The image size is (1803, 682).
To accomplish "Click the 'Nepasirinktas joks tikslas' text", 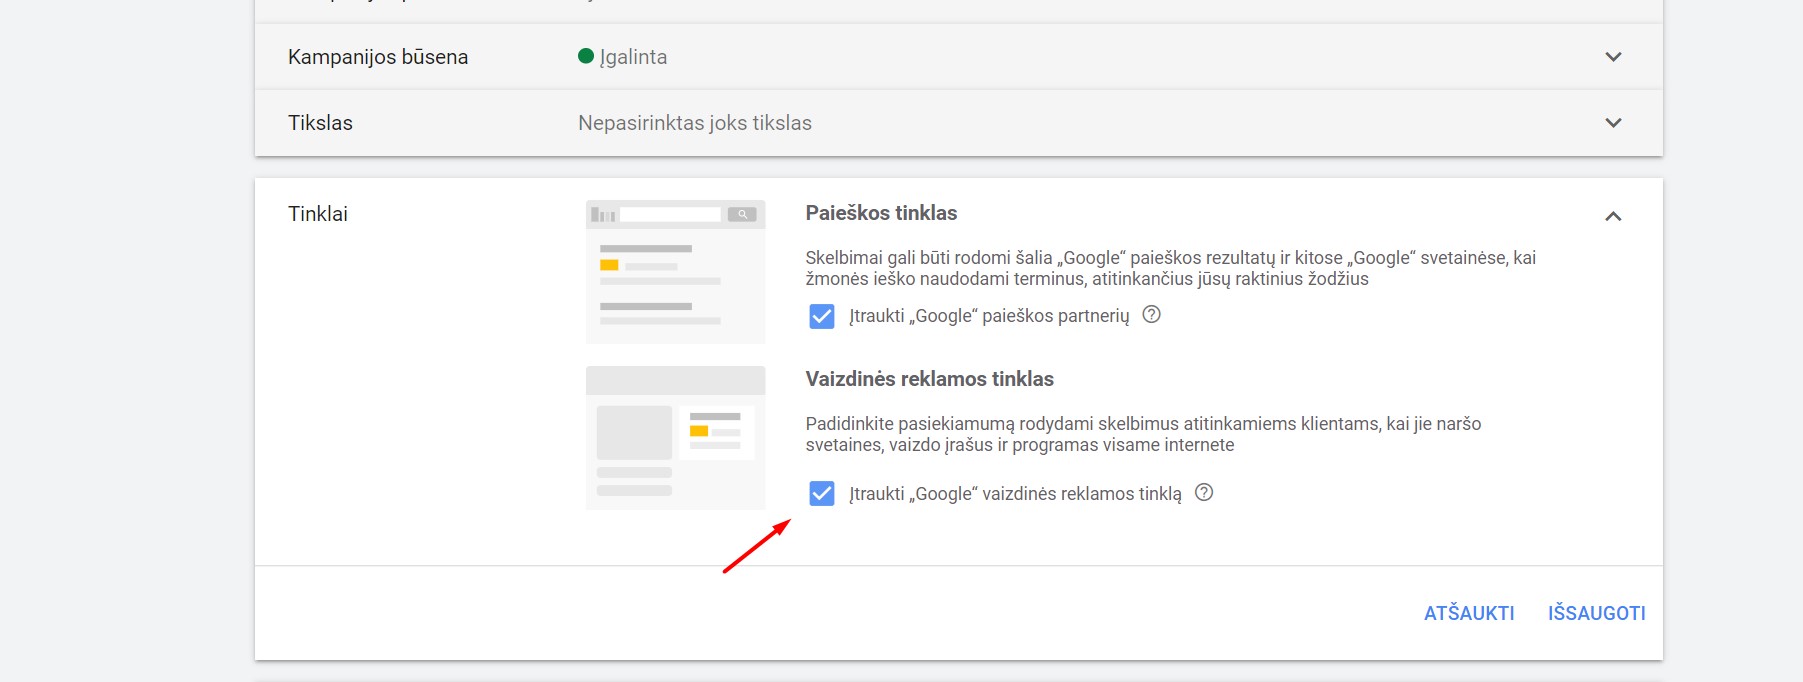I will point(695,123).
